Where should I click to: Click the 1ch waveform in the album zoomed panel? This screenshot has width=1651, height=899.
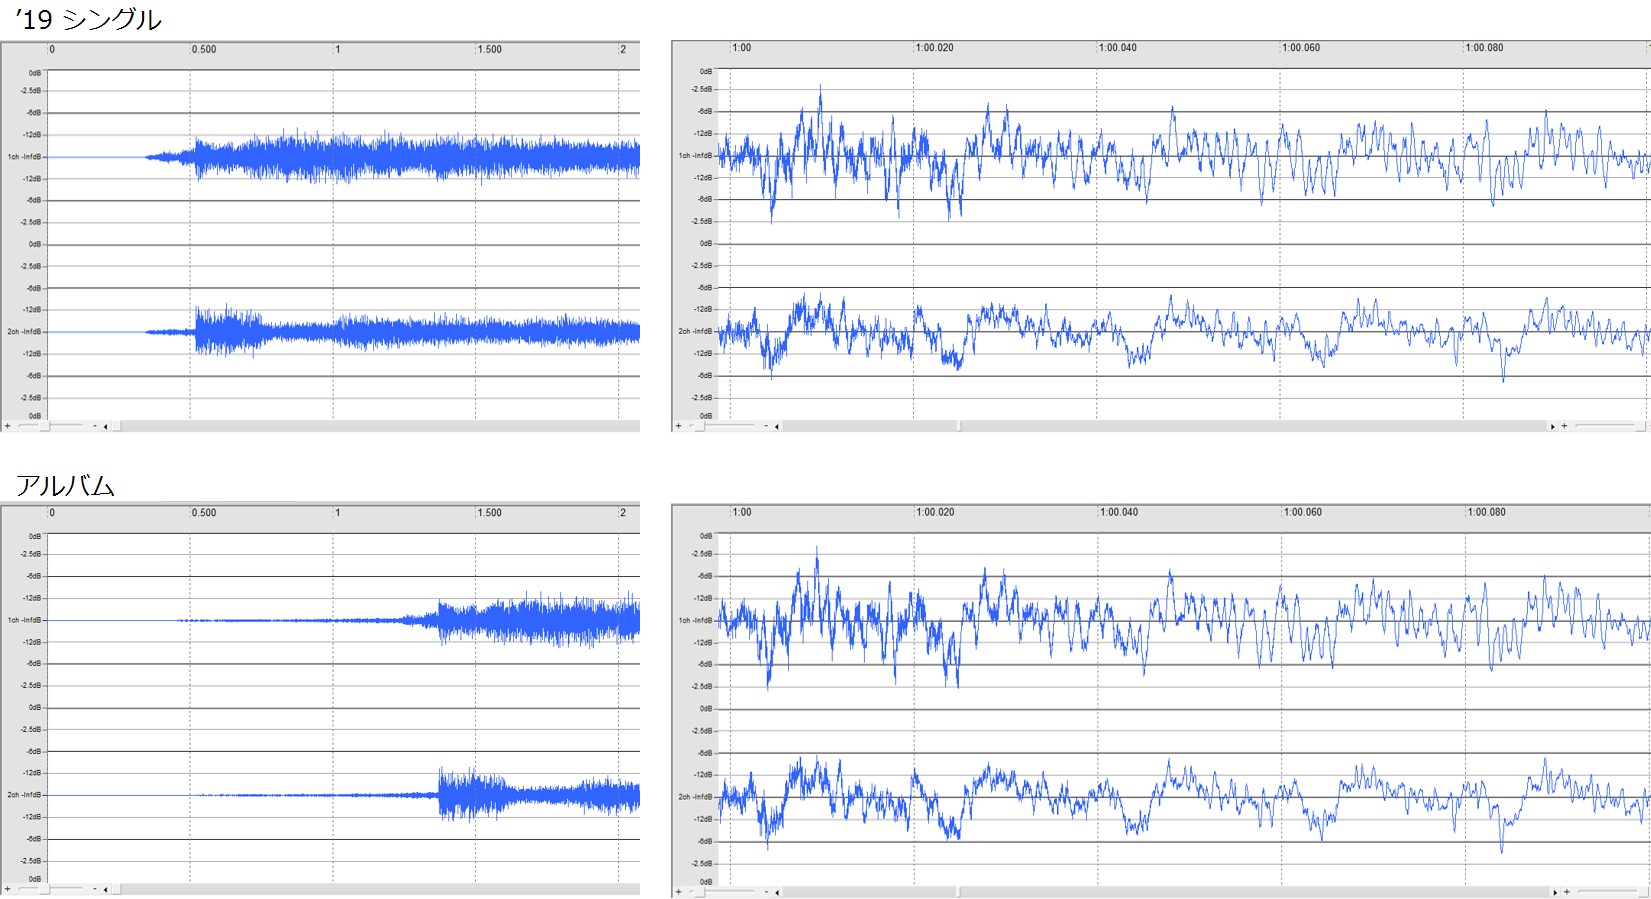[x=1185, y=620]
